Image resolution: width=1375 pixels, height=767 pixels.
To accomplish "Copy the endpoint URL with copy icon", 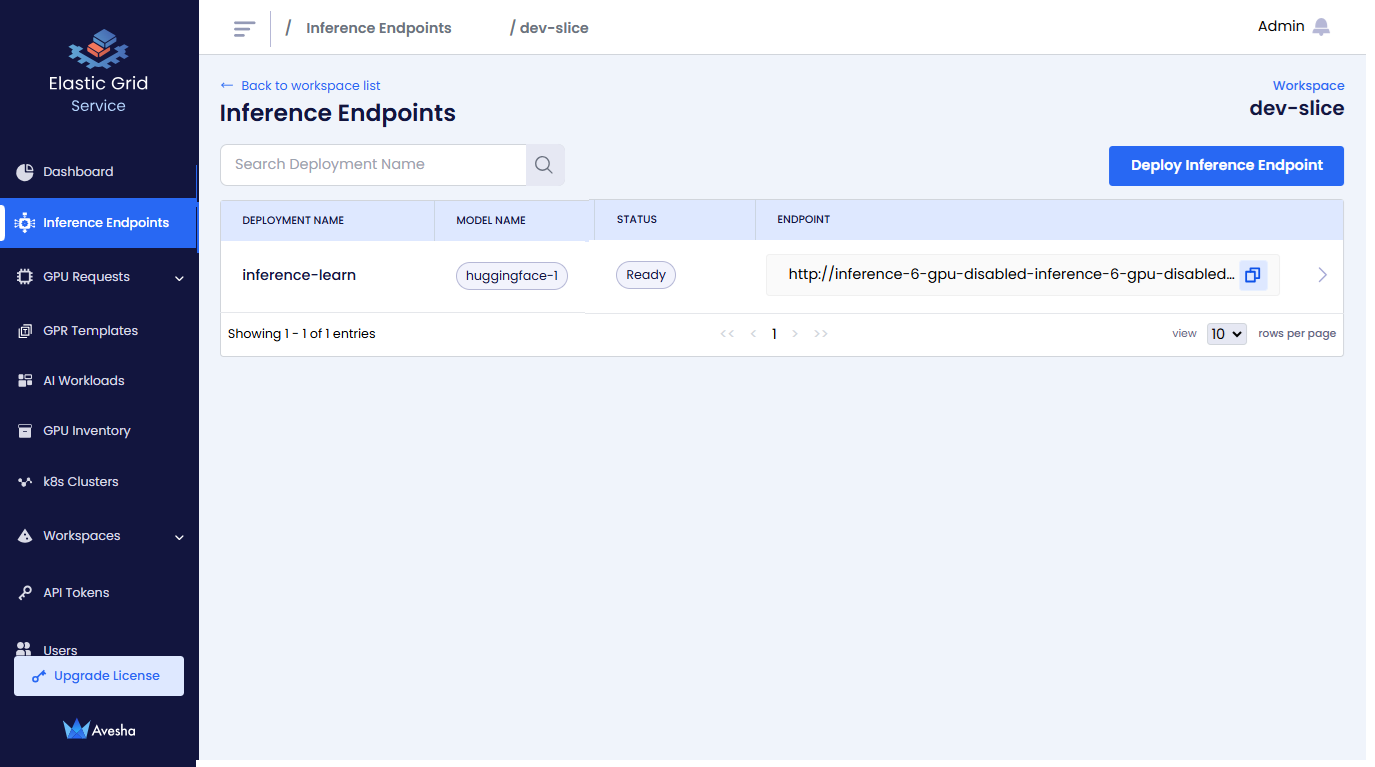I will pos(1252,275).
